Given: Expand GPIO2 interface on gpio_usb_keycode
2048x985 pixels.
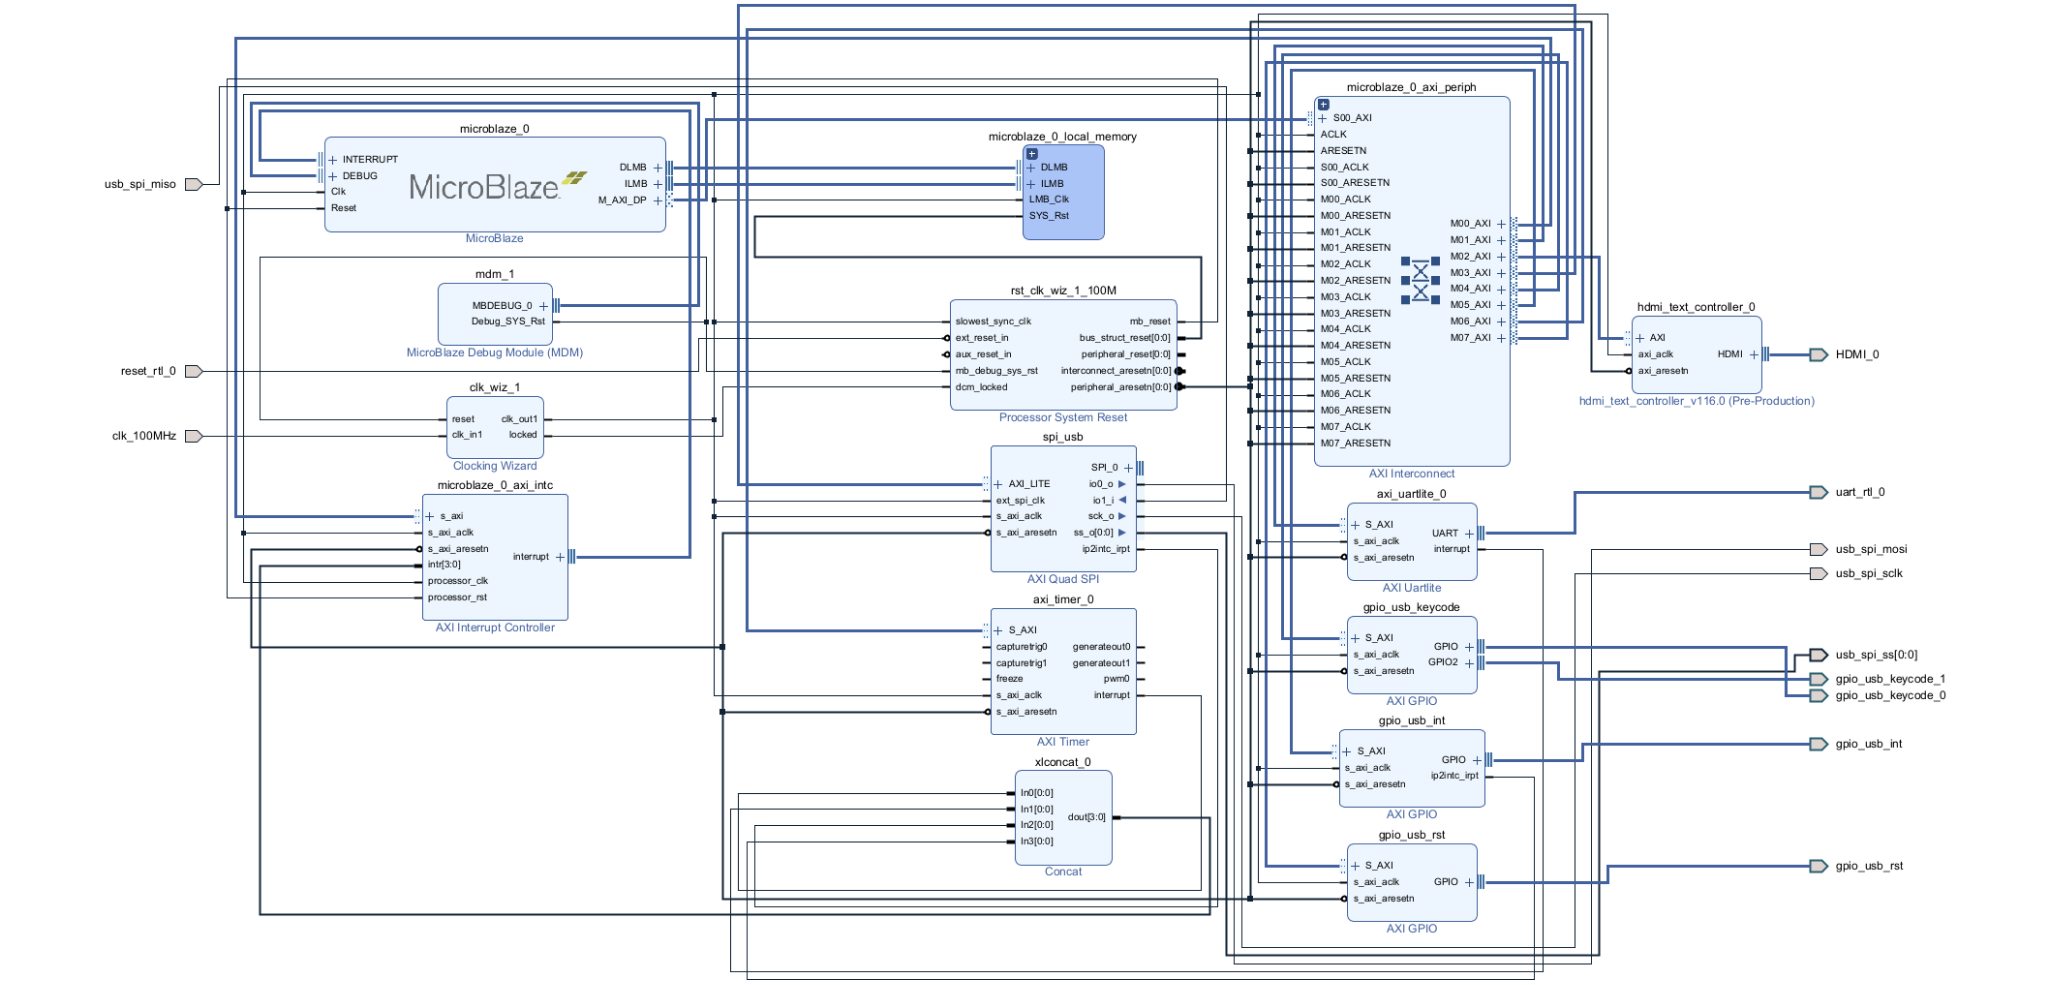Looking at the screenshot, I should (1469, 663).
